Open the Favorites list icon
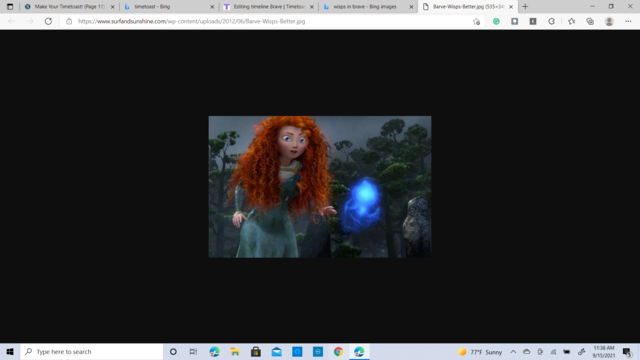Screen dimensions: 640x360 [571, 21]
